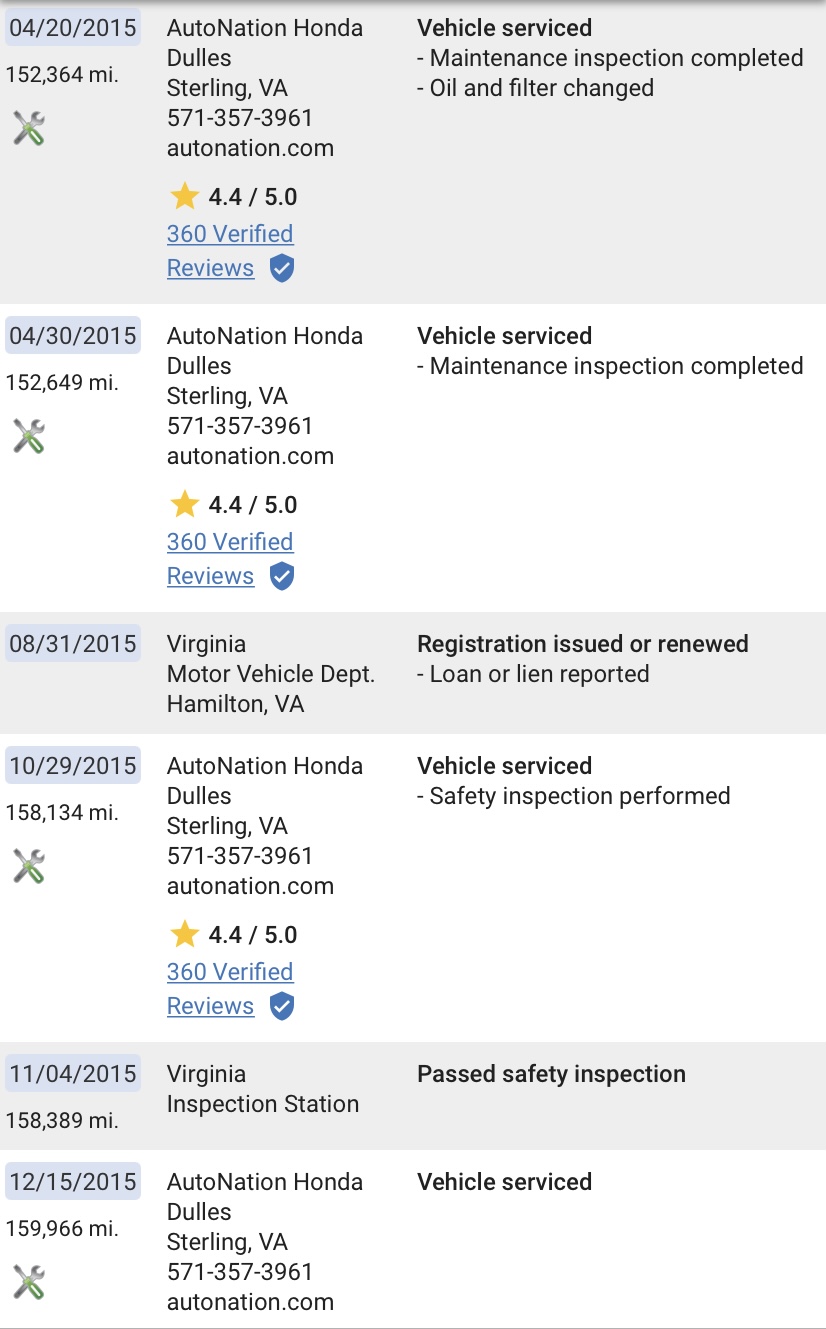Screen dimensions: 826x1329
Task: Click Passed safety inspection record text
Action: (551, 1074)
